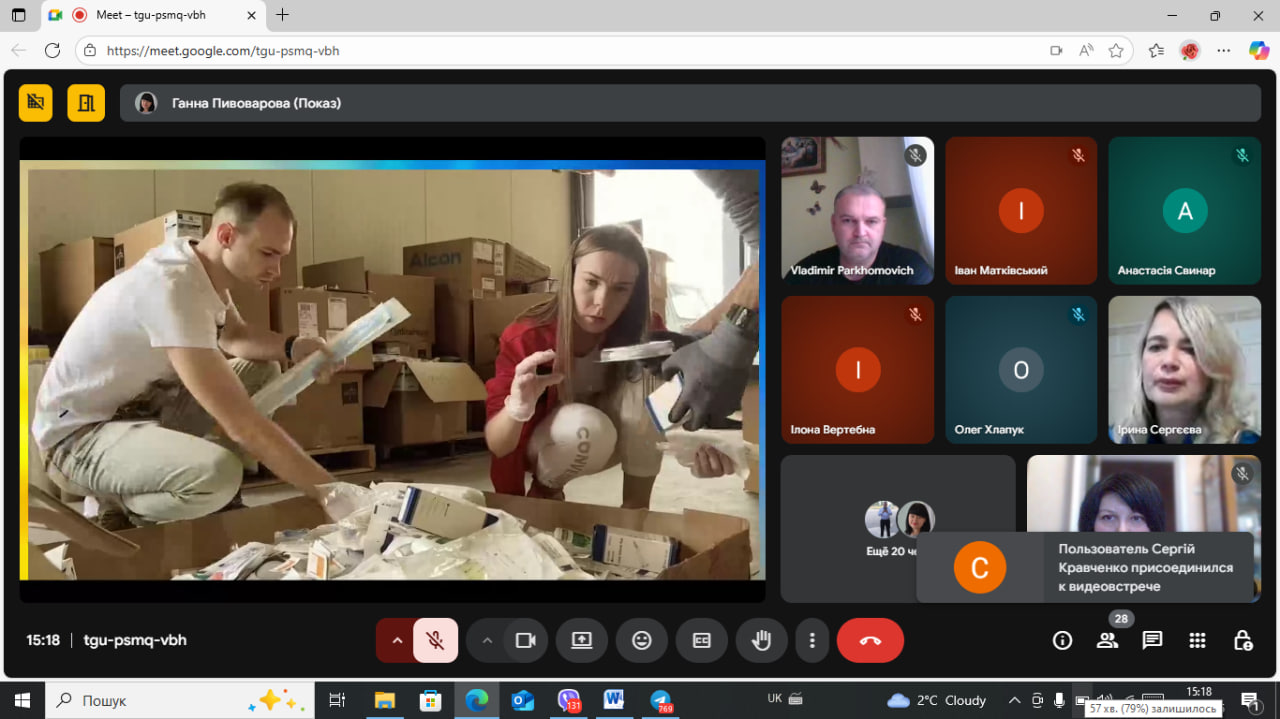Click the Сергій Кравченко joined notification

1085,567
